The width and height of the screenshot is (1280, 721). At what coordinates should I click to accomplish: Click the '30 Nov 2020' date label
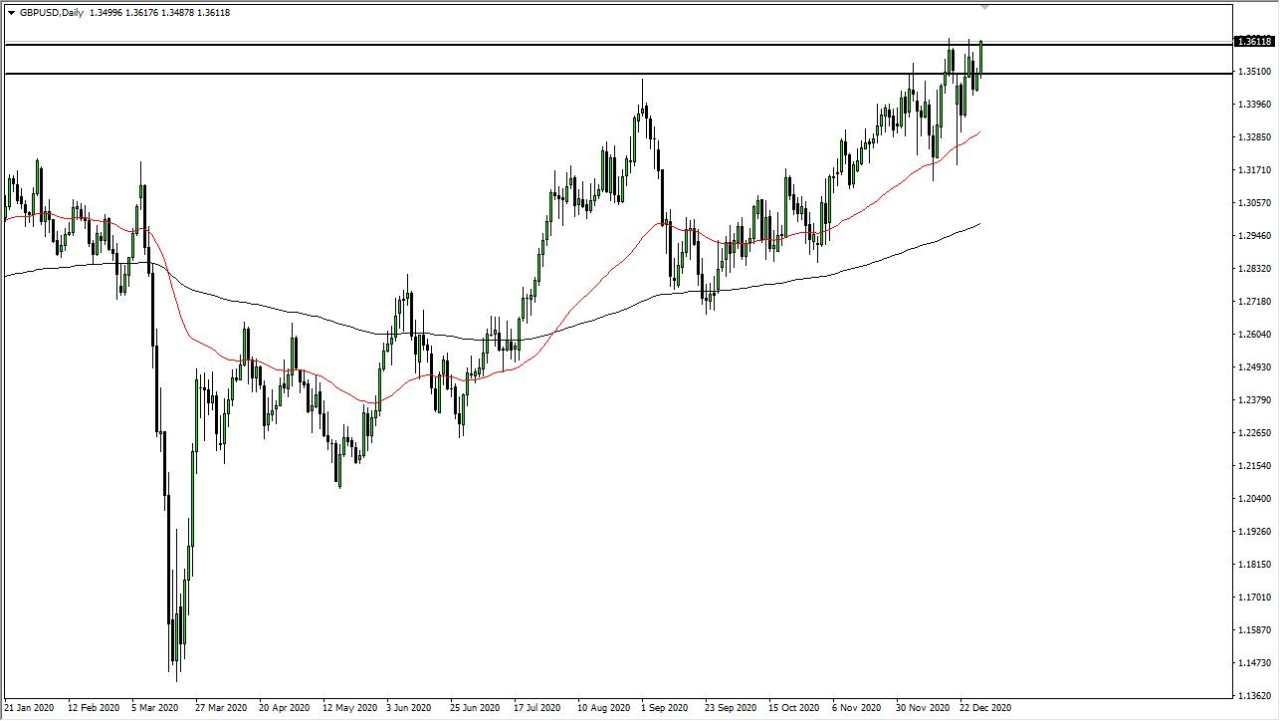(923, 708)
